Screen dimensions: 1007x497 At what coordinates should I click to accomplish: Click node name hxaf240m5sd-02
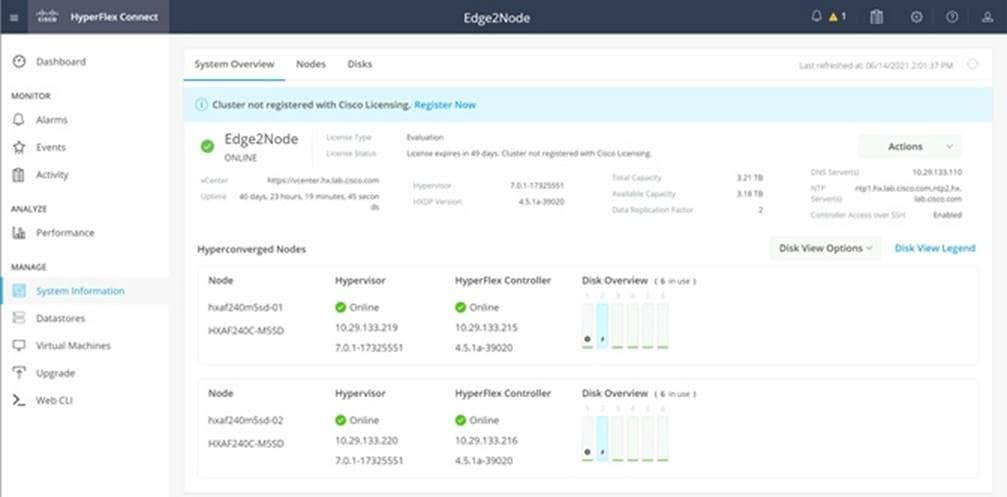(245, 420)
